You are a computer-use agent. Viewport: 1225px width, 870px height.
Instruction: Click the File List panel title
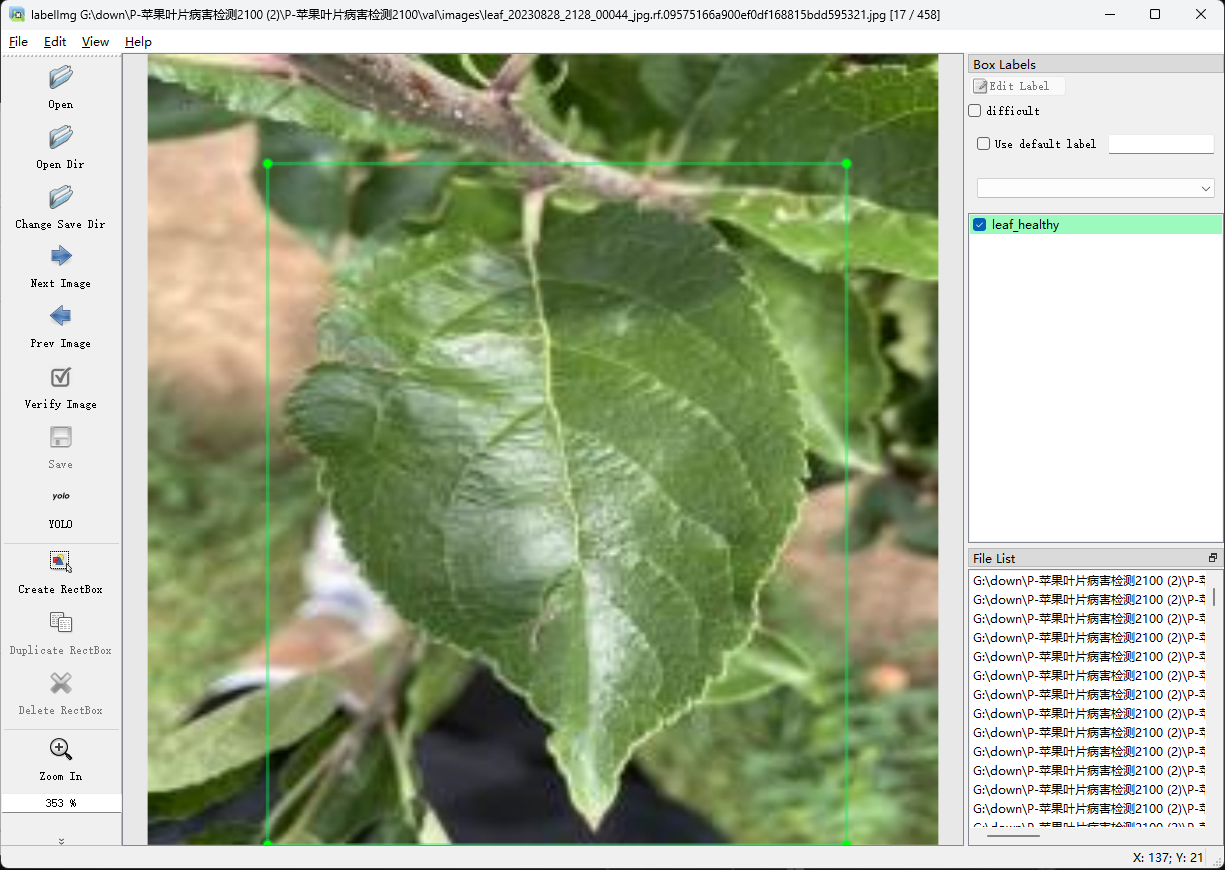point(994,558)
